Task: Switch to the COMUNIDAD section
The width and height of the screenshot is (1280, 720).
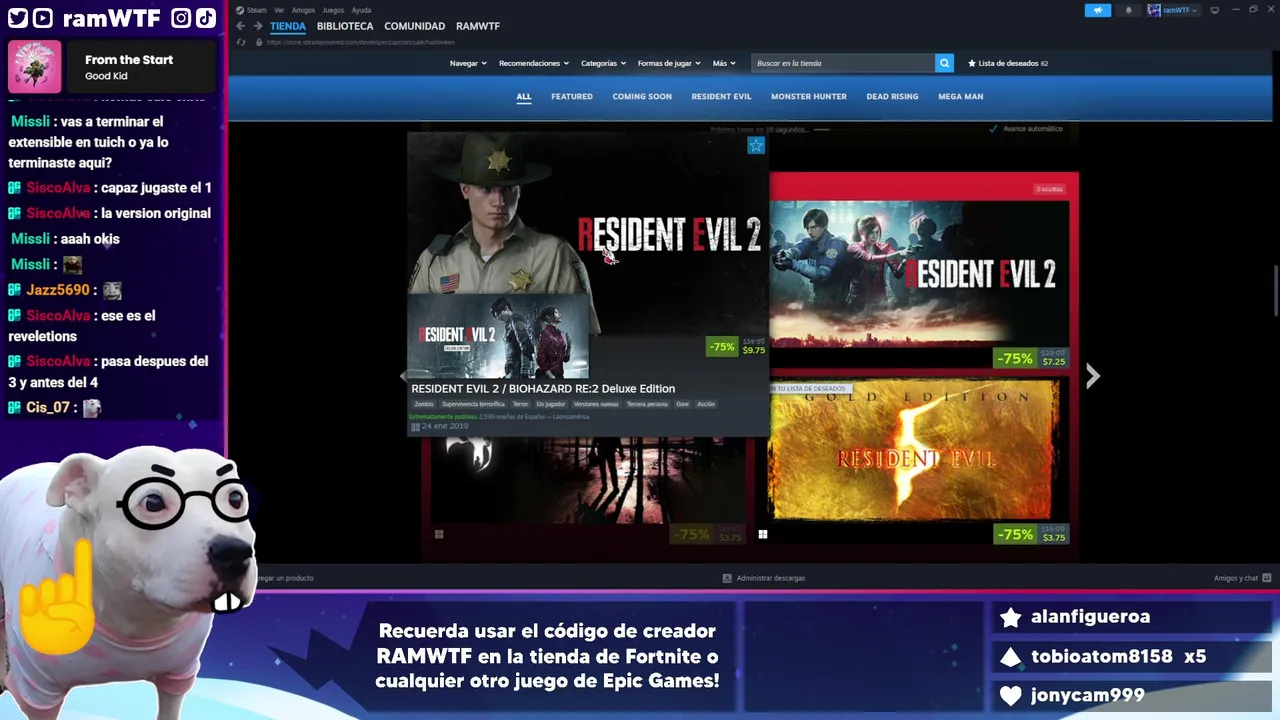Action: 415,26
